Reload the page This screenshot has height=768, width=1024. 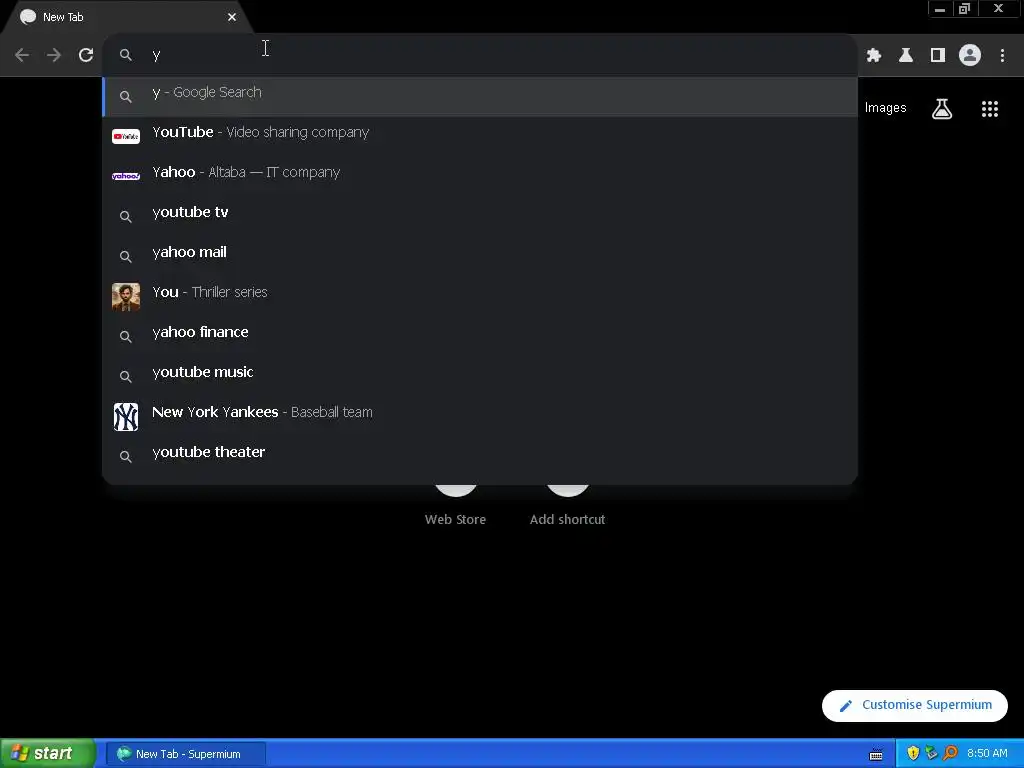click(x=86, y=55)
